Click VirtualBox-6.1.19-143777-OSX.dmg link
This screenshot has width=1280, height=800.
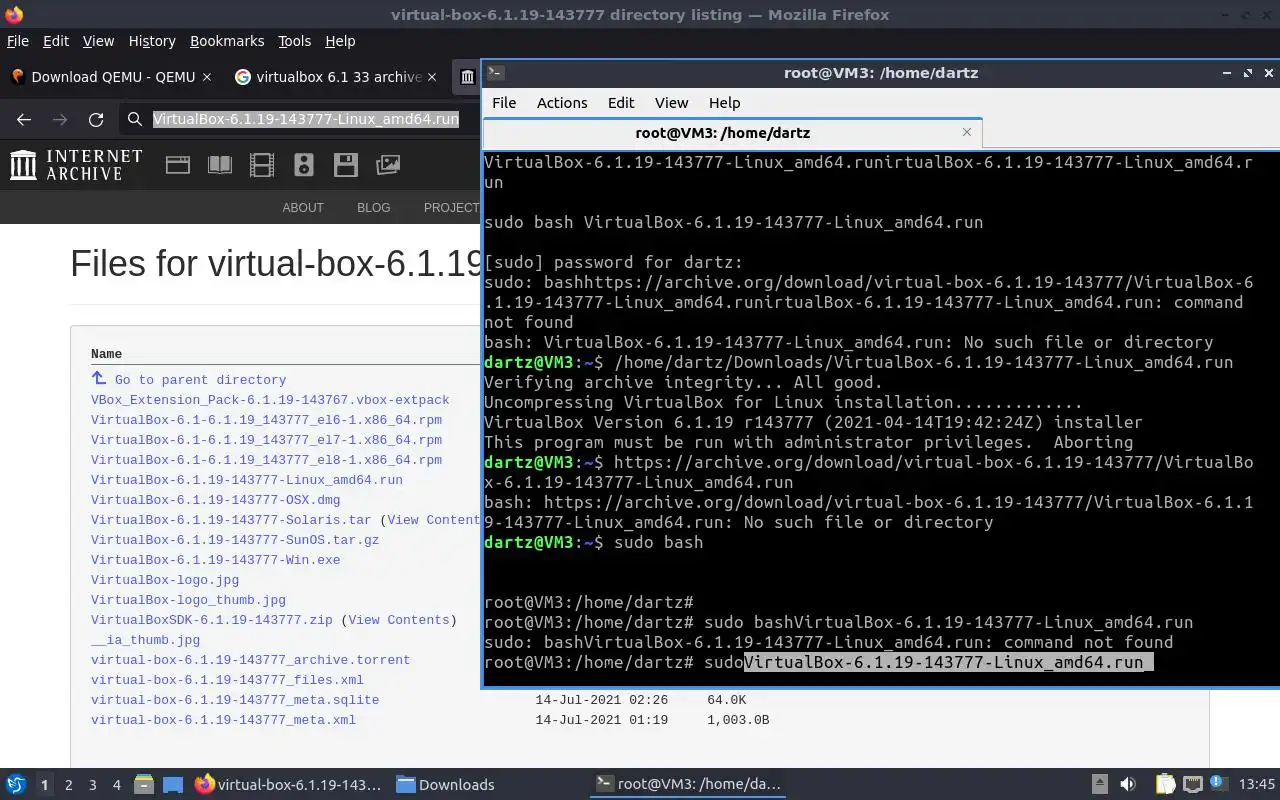coord(215,500)
